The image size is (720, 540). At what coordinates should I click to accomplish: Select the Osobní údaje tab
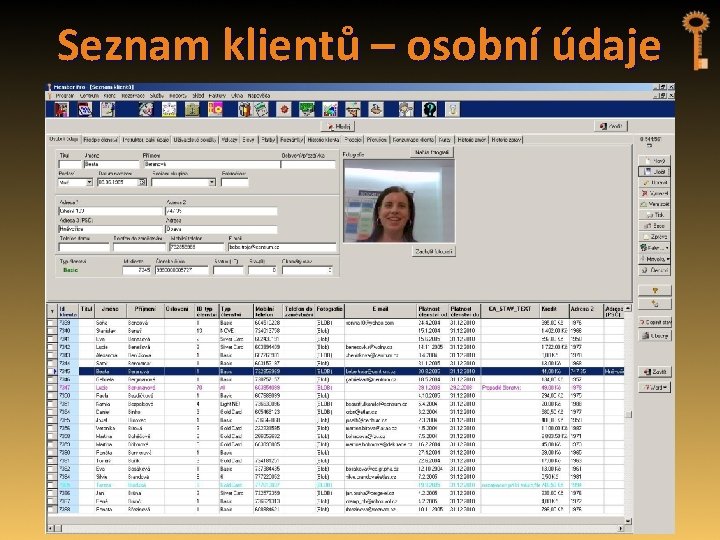click(64, 139)
